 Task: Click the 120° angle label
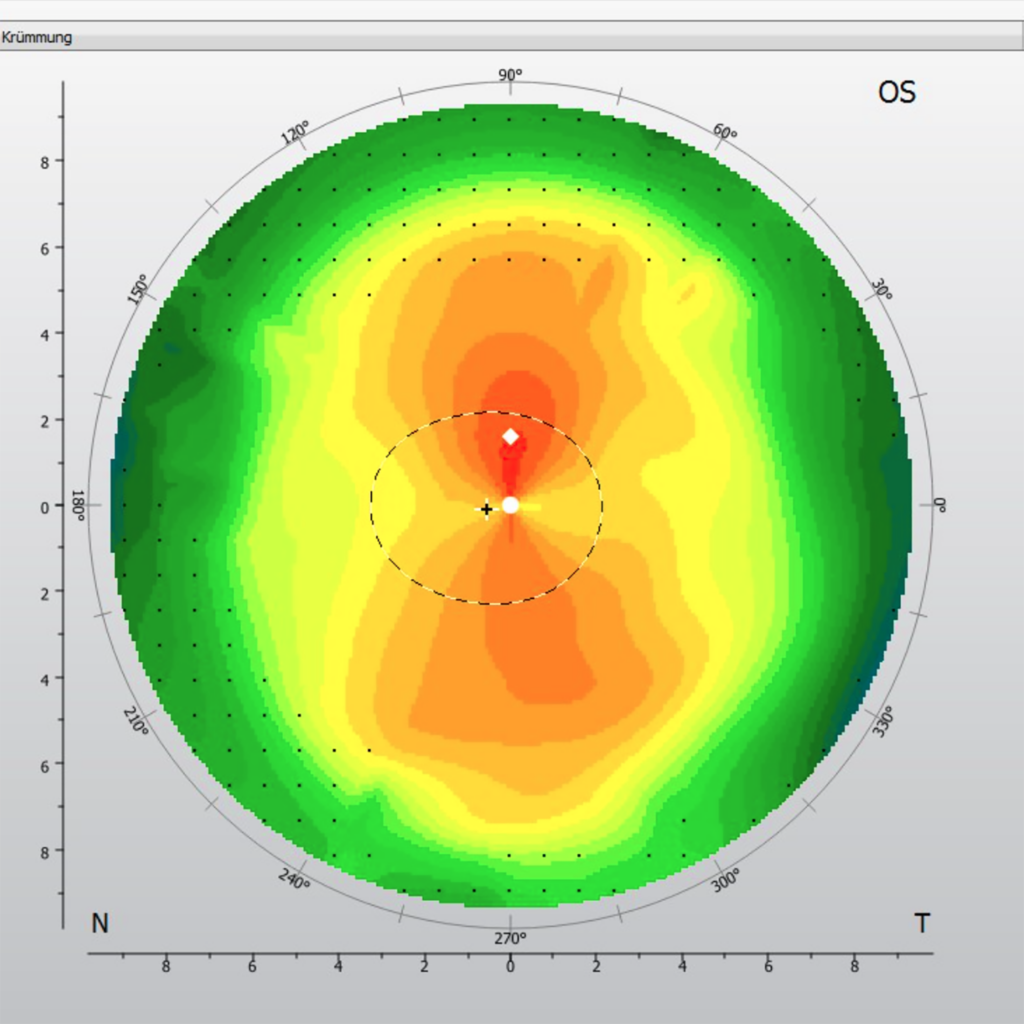point(295,133)
